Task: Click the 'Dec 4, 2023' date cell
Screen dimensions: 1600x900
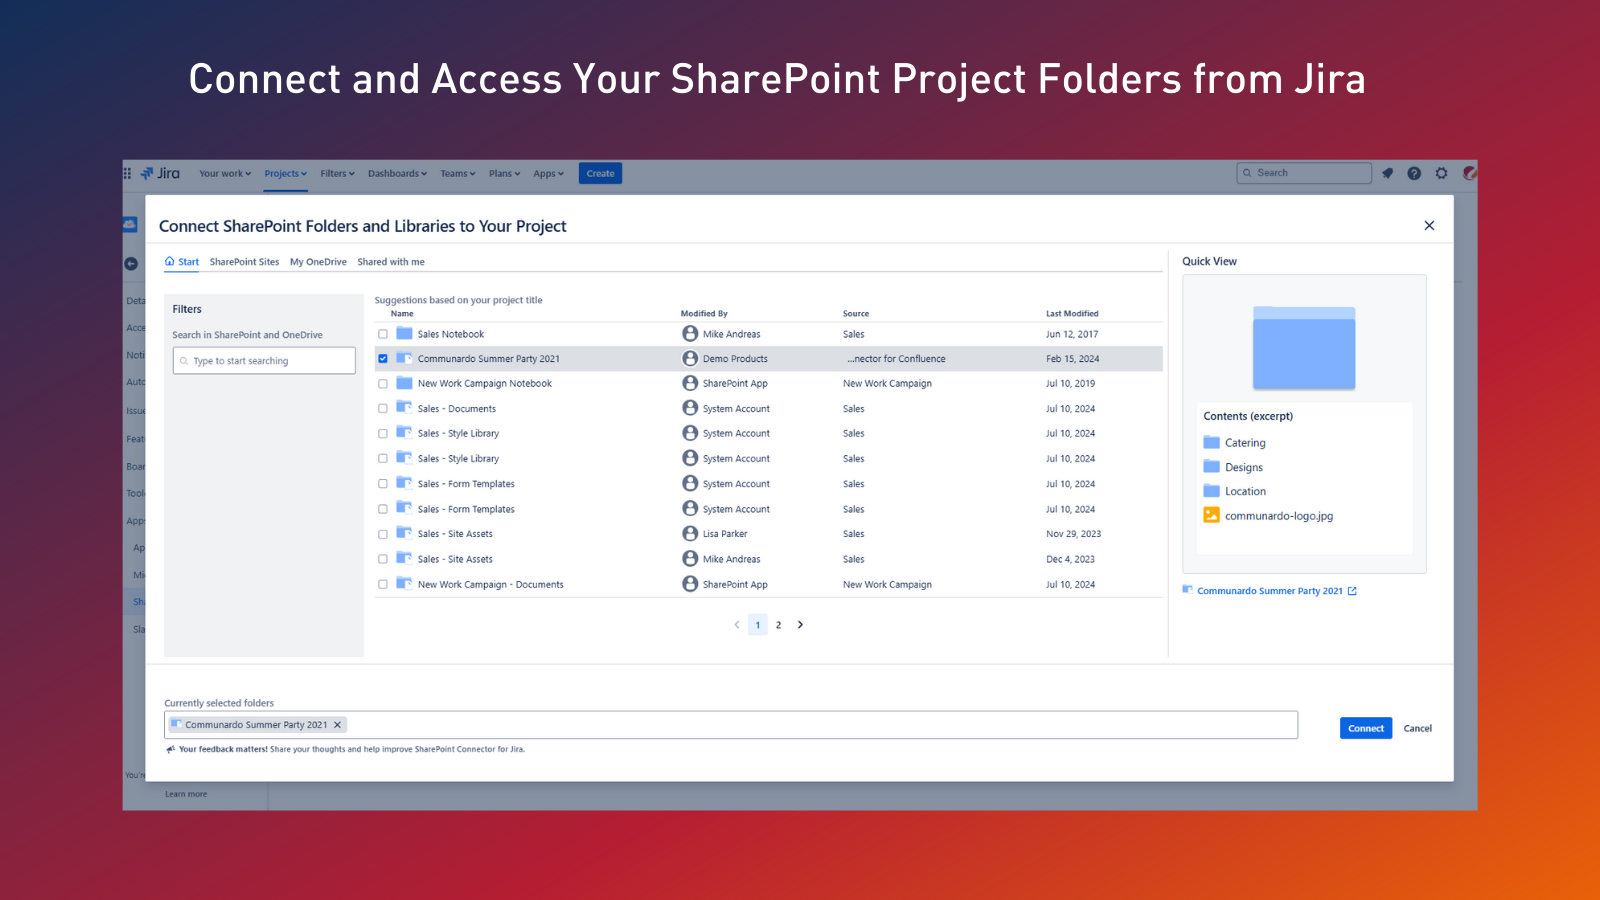Action: (1070, 559)
